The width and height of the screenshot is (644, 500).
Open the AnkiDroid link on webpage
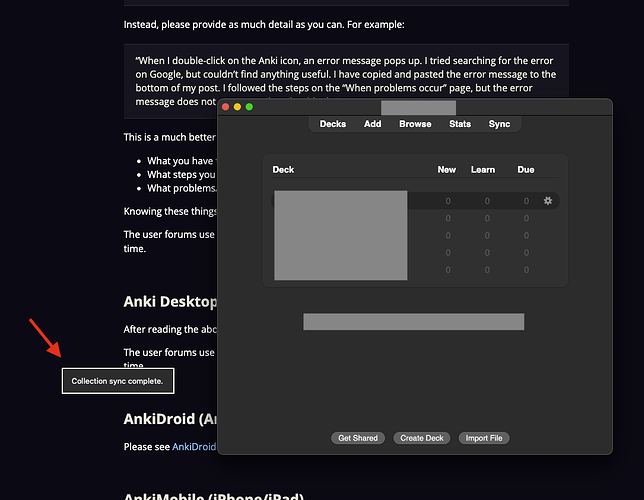tap(194, 447)
